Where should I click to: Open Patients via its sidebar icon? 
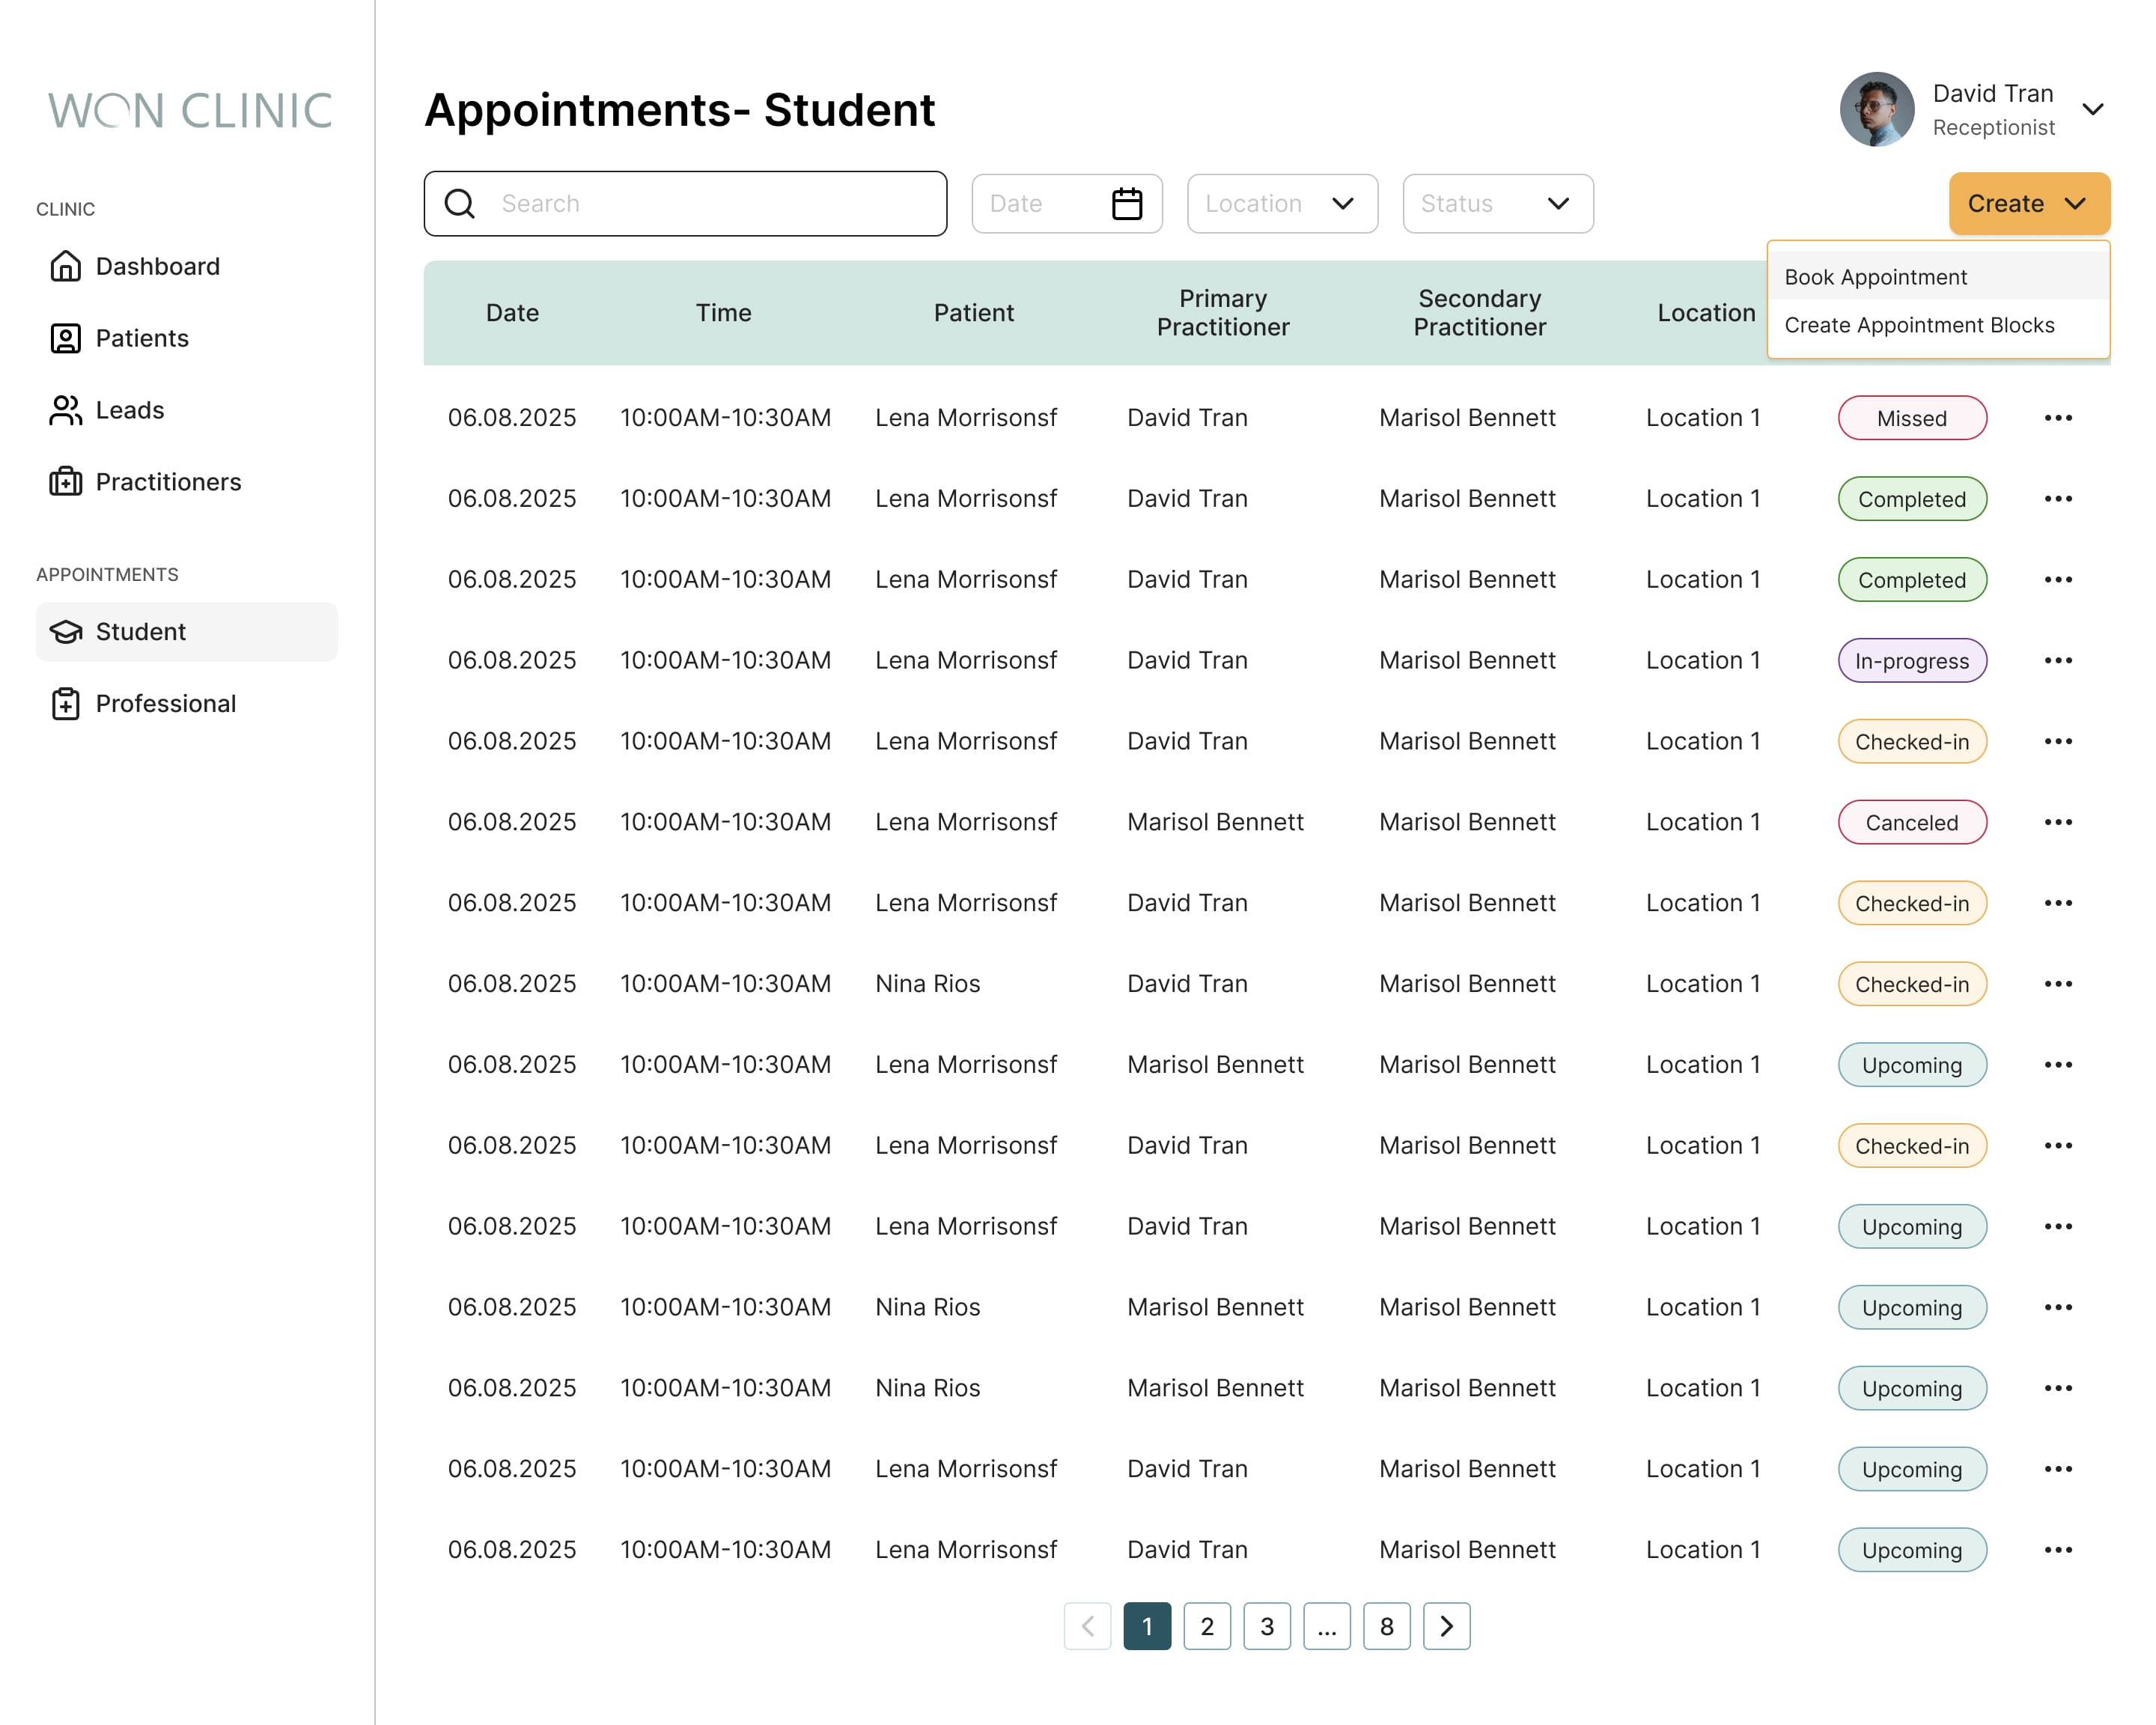pyautogui.click(x=66, y=338)
